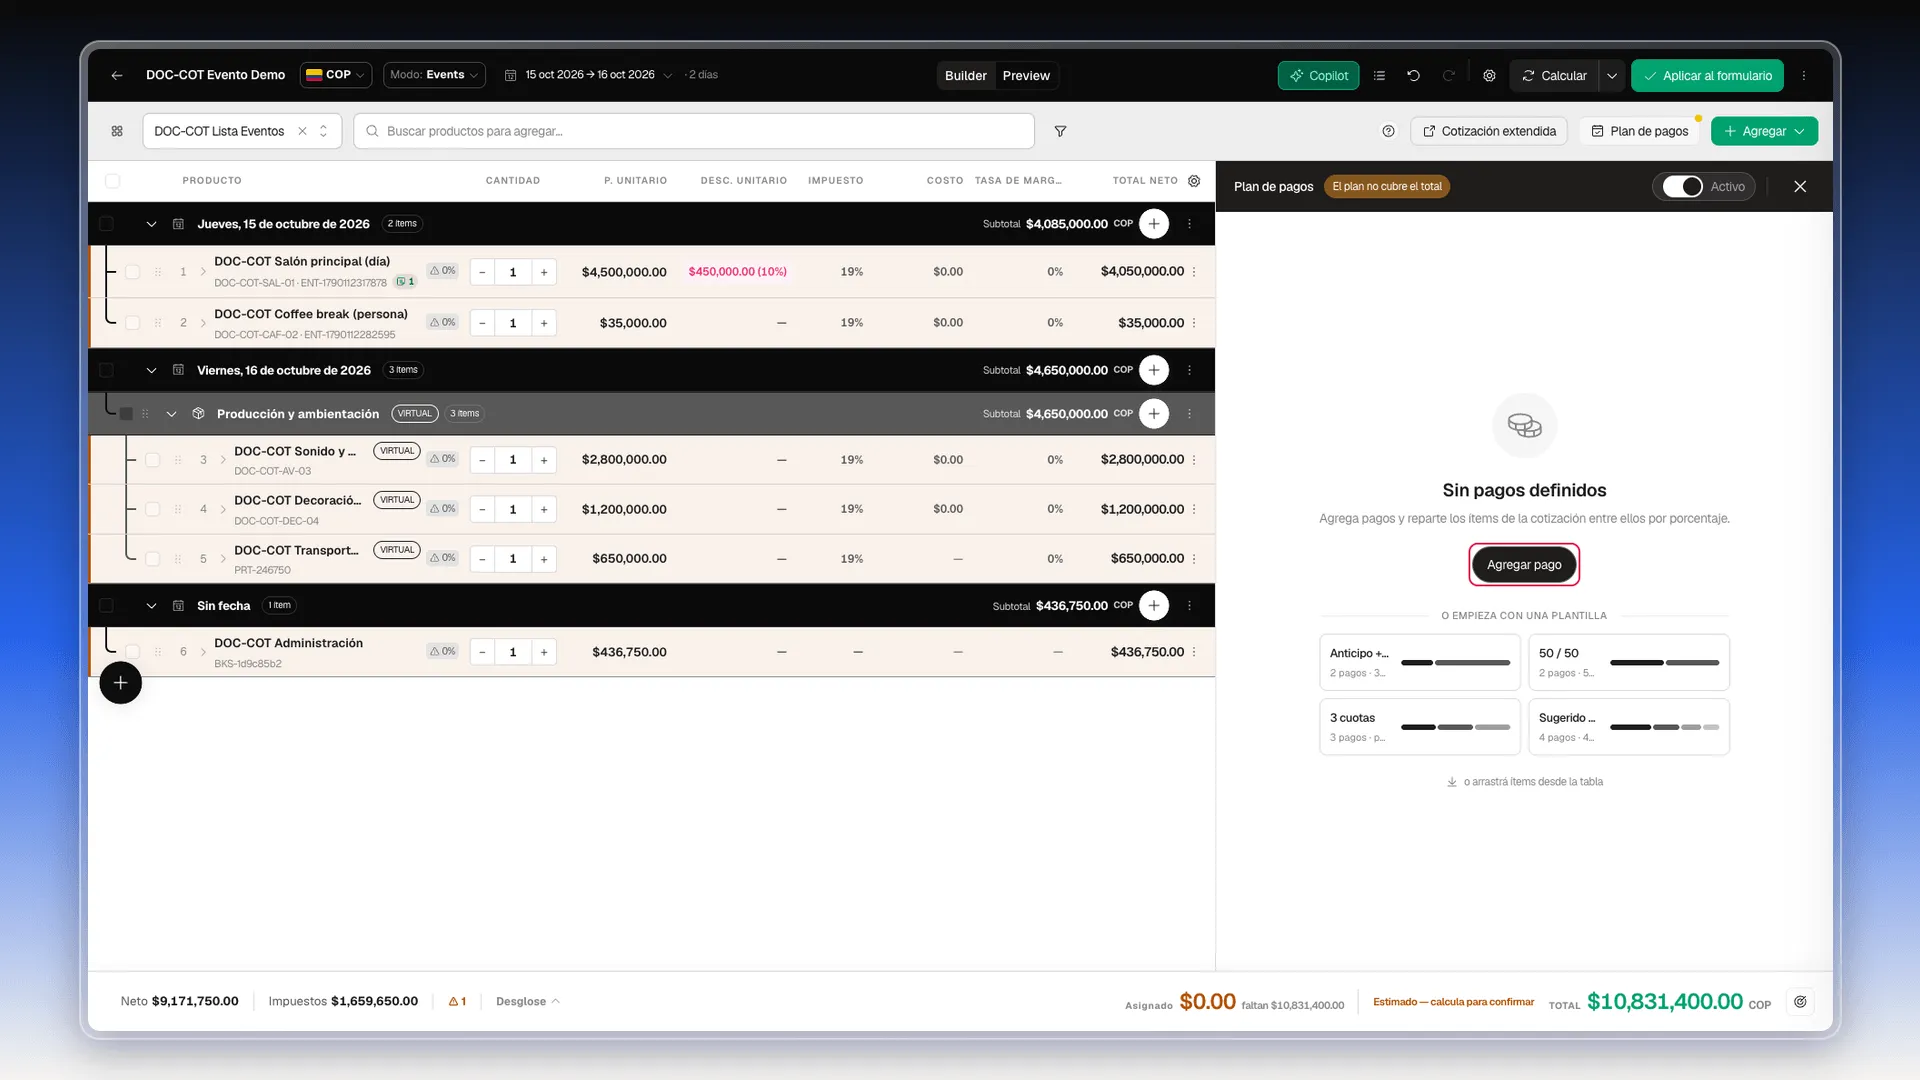The image size is (1920, 1080).
Task: Open the filter funnel next to search
Action: click(1060, 131)
